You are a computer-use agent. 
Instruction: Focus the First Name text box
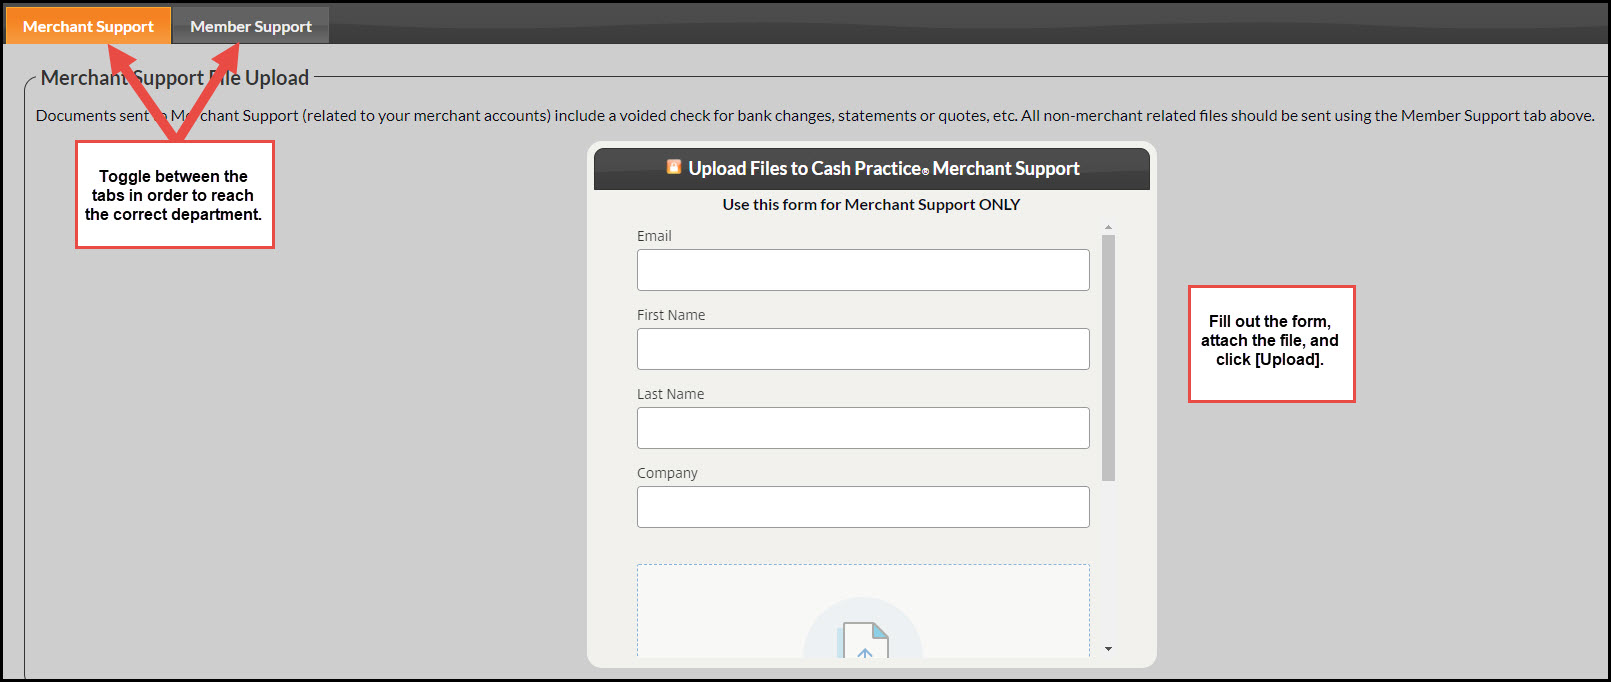[863, 349]
